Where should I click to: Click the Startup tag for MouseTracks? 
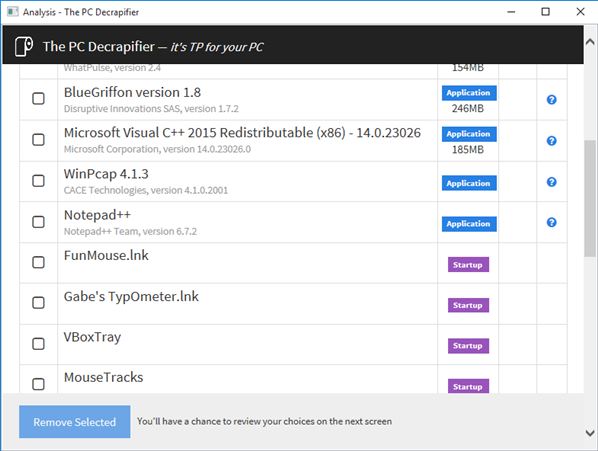pyautogui.click(x=468, y=386)
